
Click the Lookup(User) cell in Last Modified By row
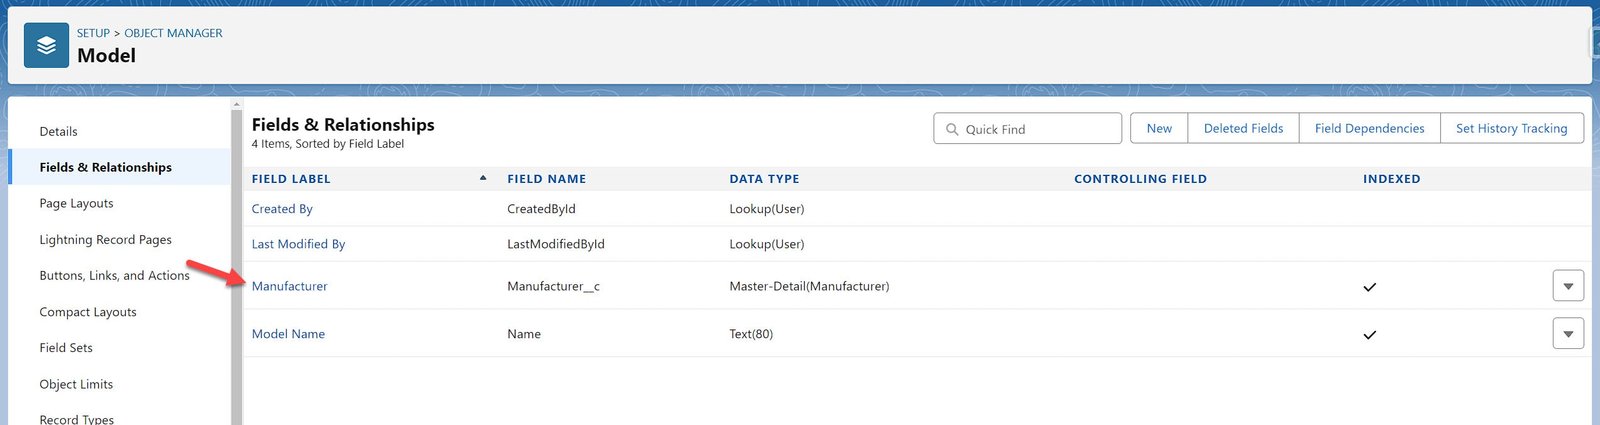767,244
